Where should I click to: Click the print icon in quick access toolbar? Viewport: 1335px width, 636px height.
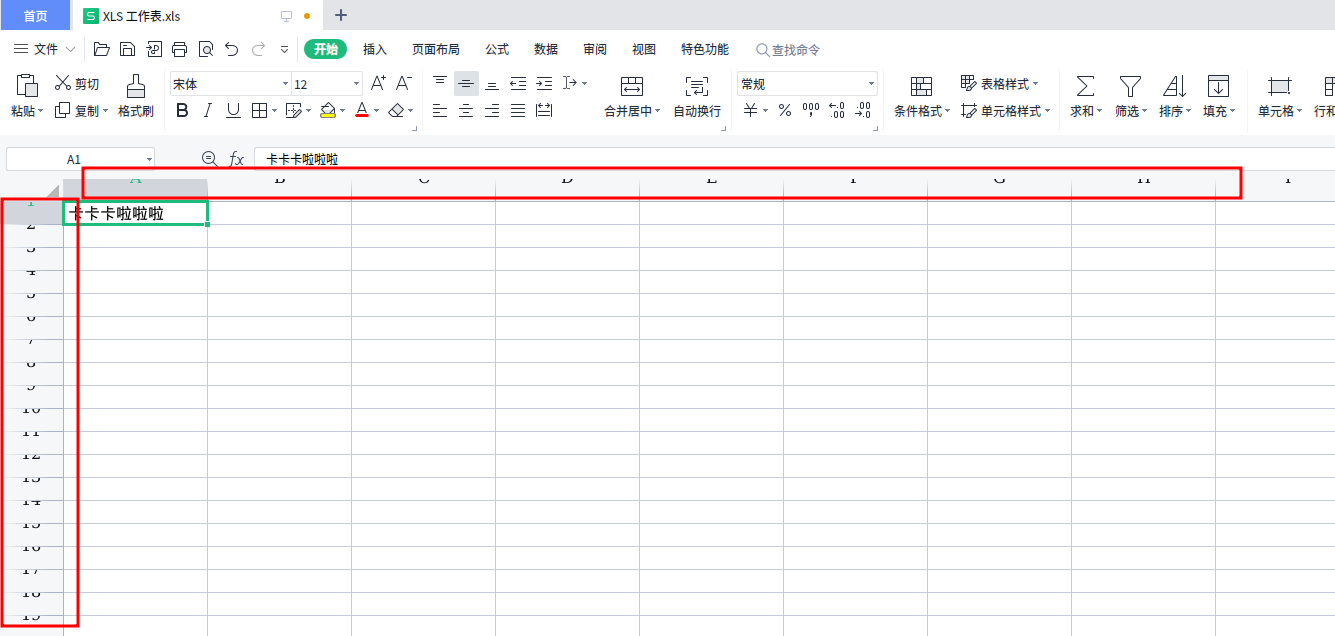coord(180,49)
